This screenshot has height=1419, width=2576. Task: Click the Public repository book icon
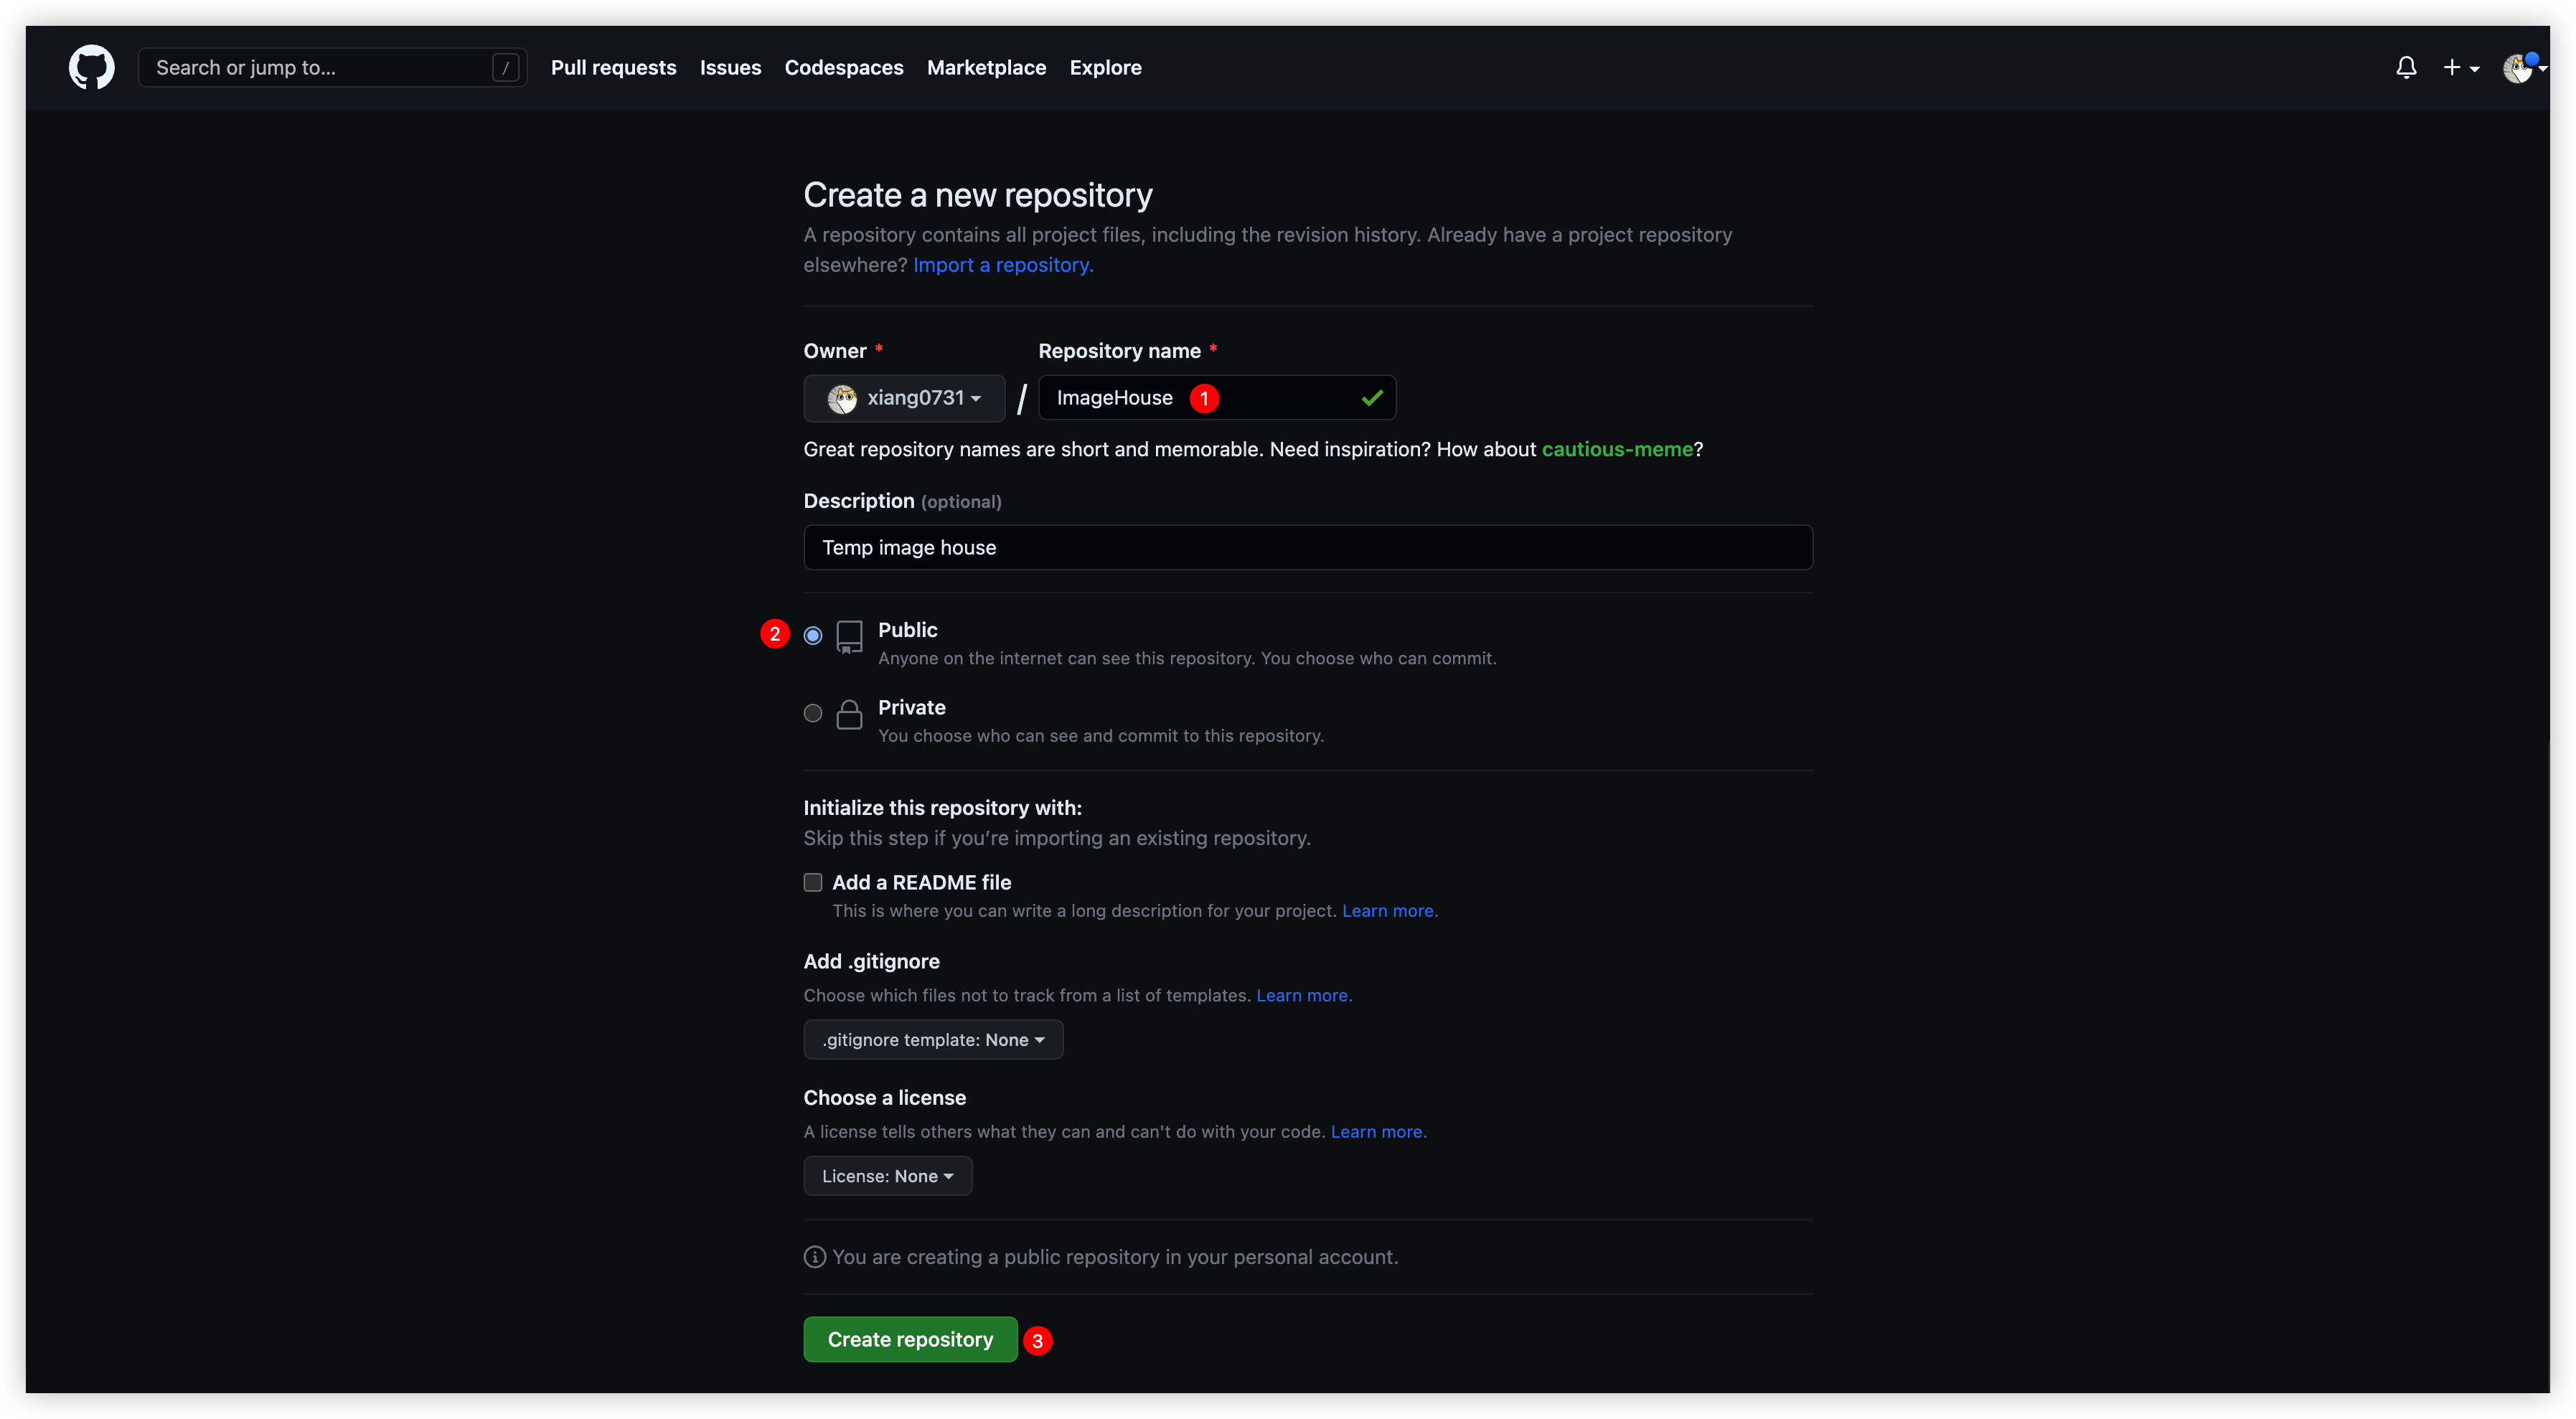coord(849,636)
